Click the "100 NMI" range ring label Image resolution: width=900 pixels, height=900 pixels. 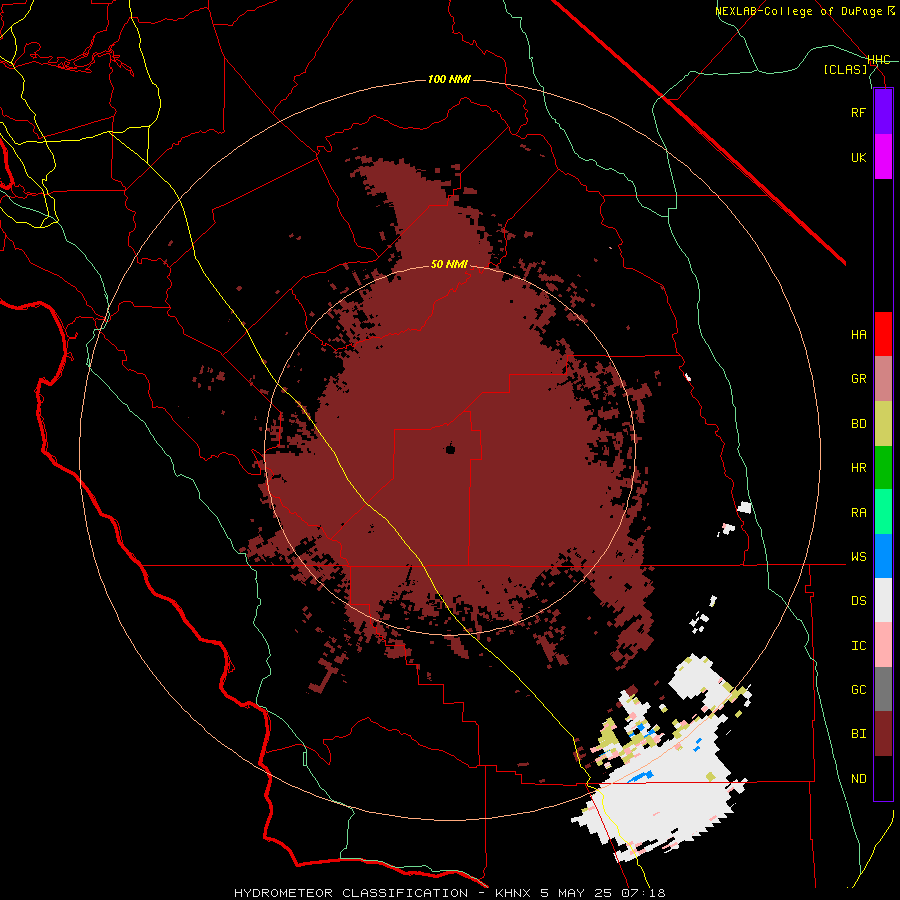click(449, 79)
